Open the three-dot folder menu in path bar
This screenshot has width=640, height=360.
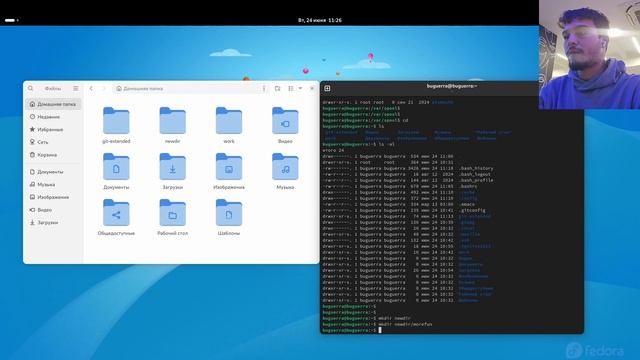(264, 88)
